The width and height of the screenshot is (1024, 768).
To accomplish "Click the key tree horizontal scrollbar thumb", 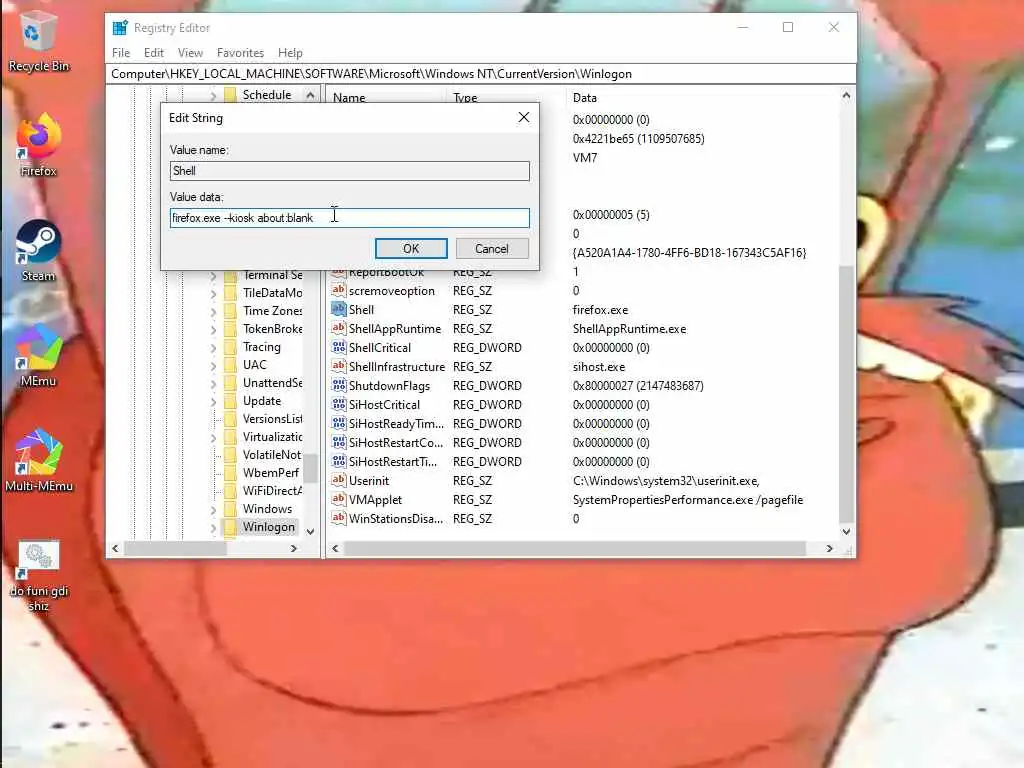I will click(175, 549).
